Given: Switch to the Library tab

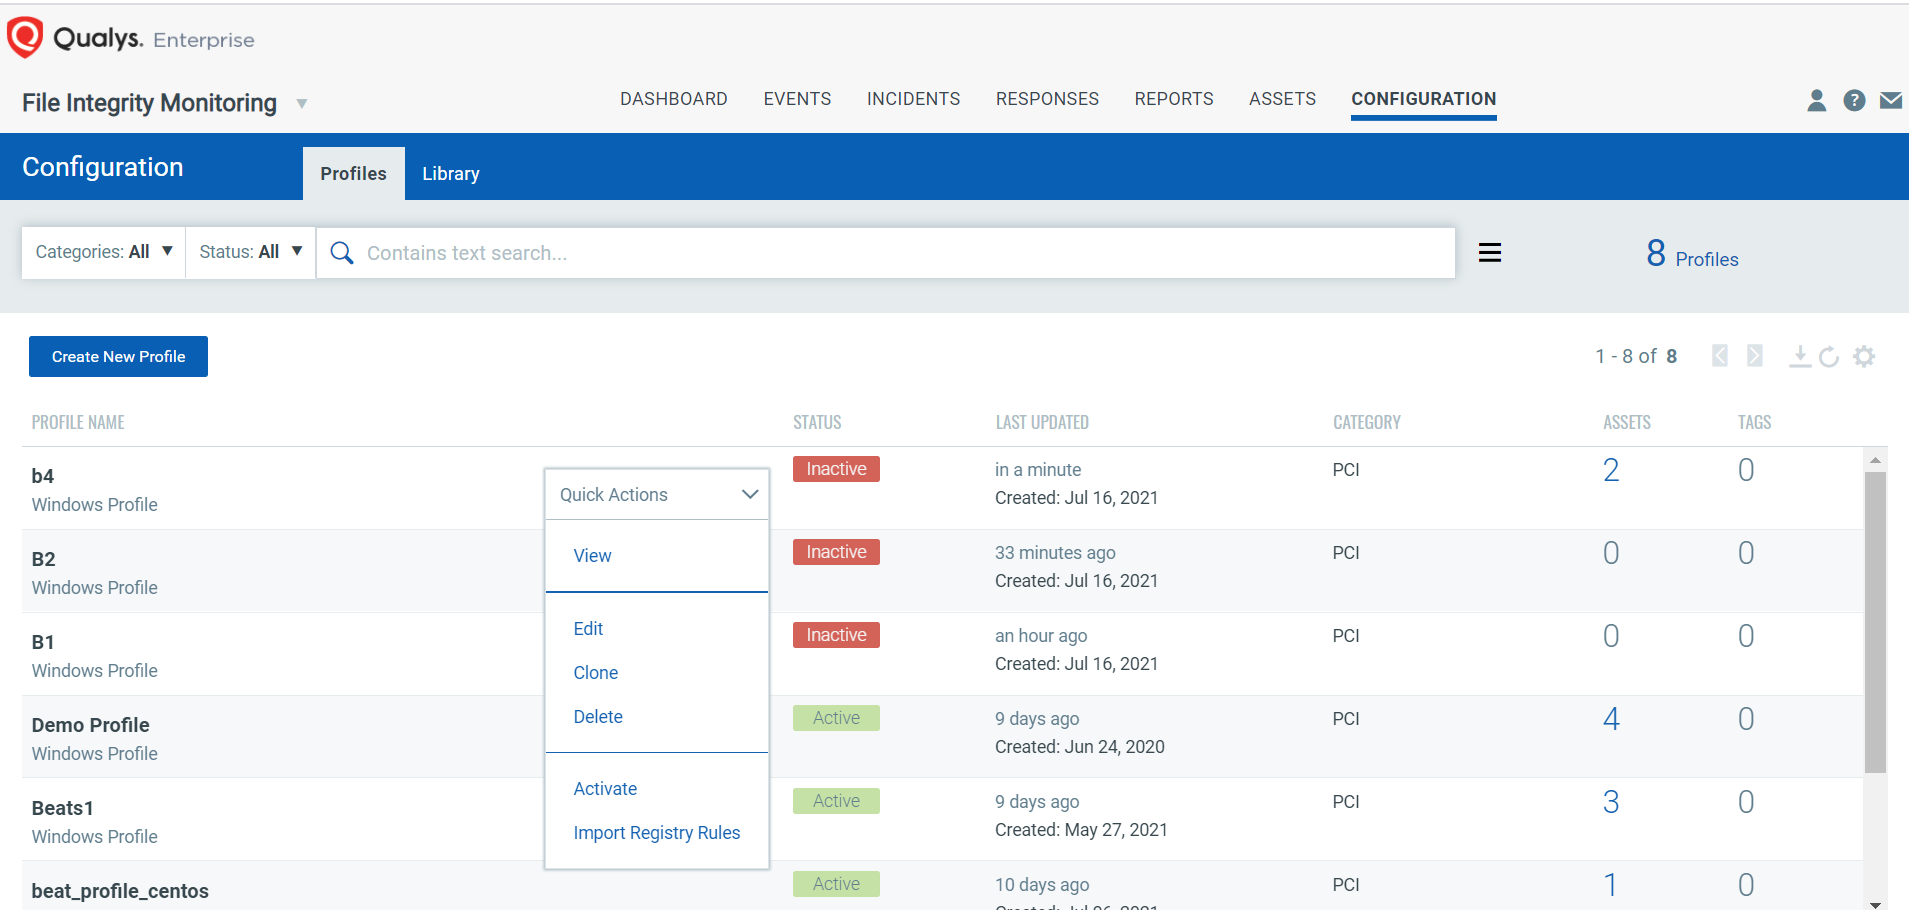Looking at the screenshot, I should 450,174.
